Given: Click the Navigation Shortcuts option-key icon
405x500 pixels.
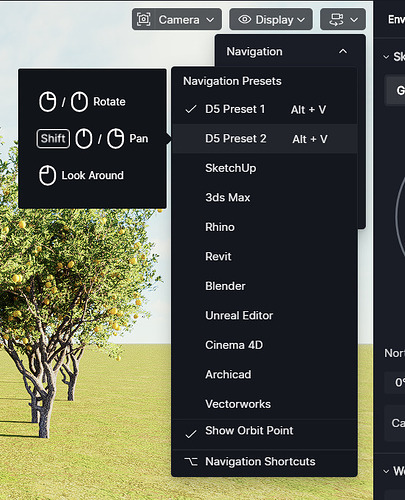Looking at the screenshot, I should [x=191, y=462].
